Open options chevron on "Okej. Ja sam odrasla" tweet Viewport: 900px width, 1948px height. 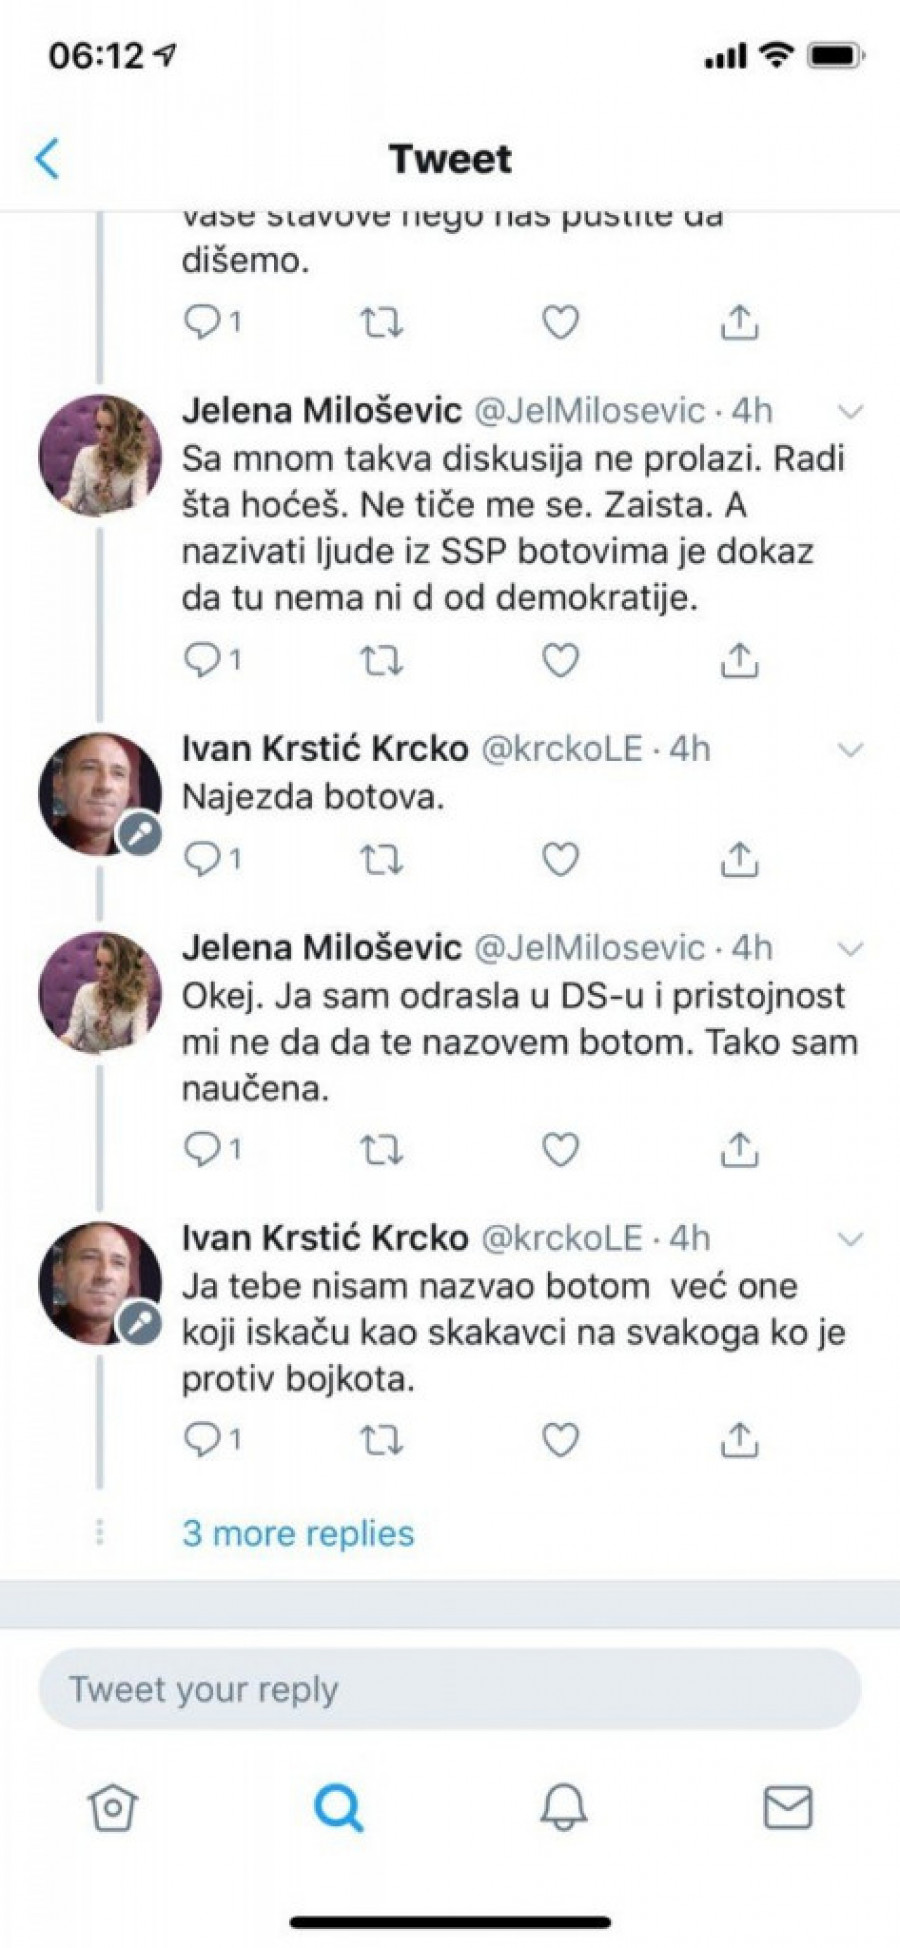pos(850,948)
